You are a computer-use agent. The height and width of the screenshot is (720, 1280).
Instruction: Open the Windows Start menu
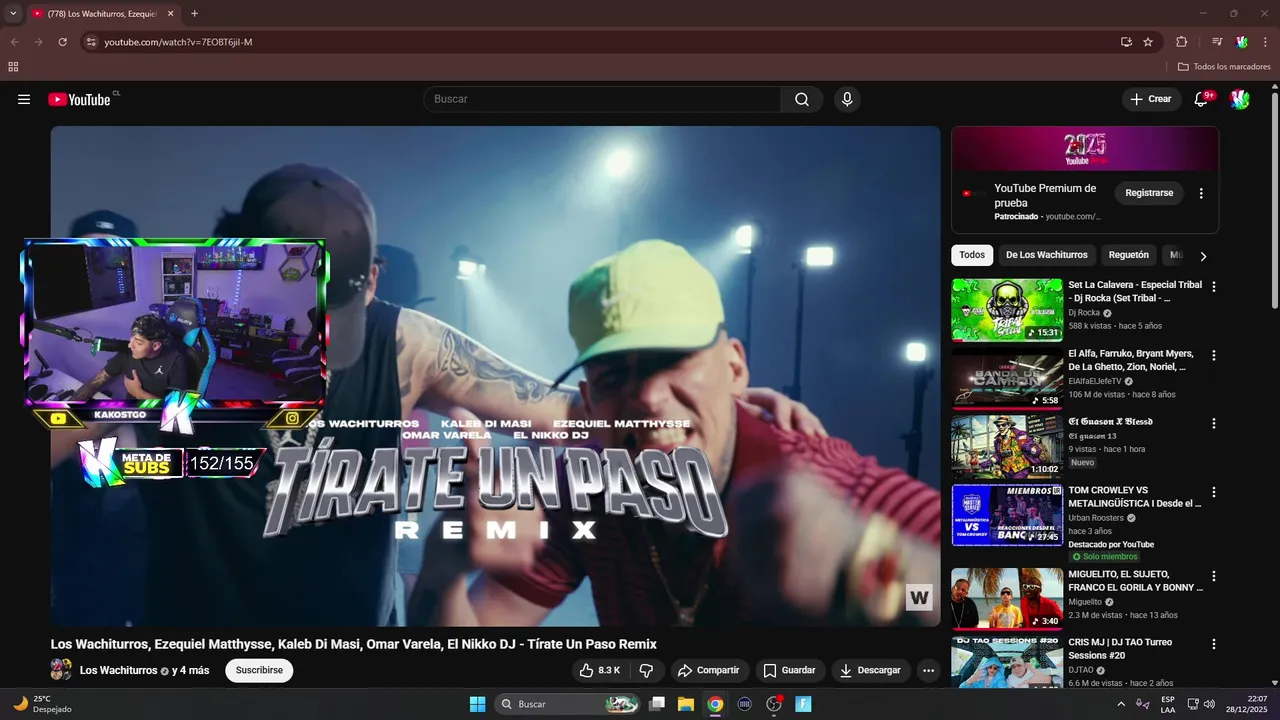477,704
